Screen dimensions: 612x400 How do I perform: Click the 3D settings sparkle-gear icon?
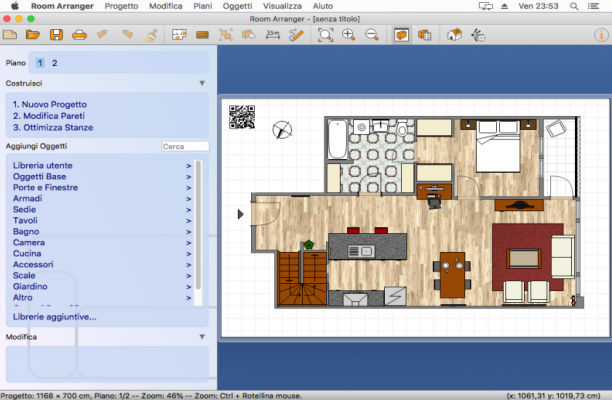478,35
